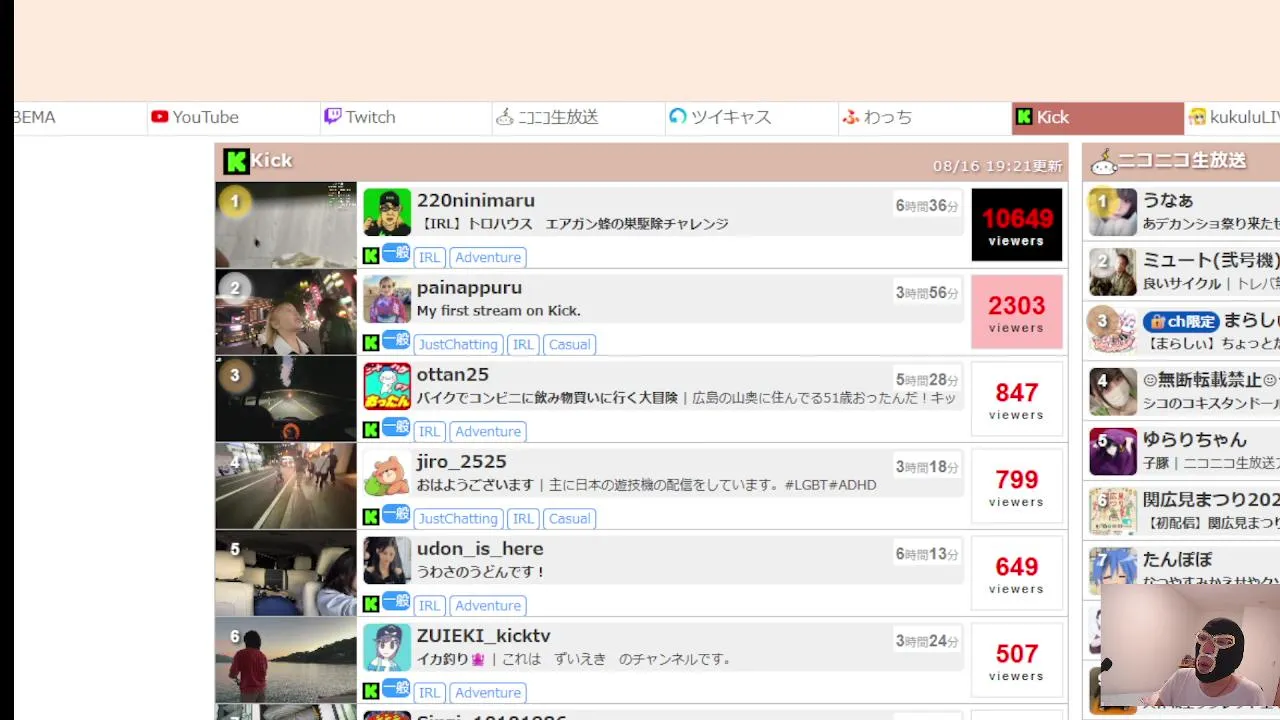1280x720 pixels.
Task: Open ZUIEKI_kicktv avatar icon
Action: click(x=387, y=647)
